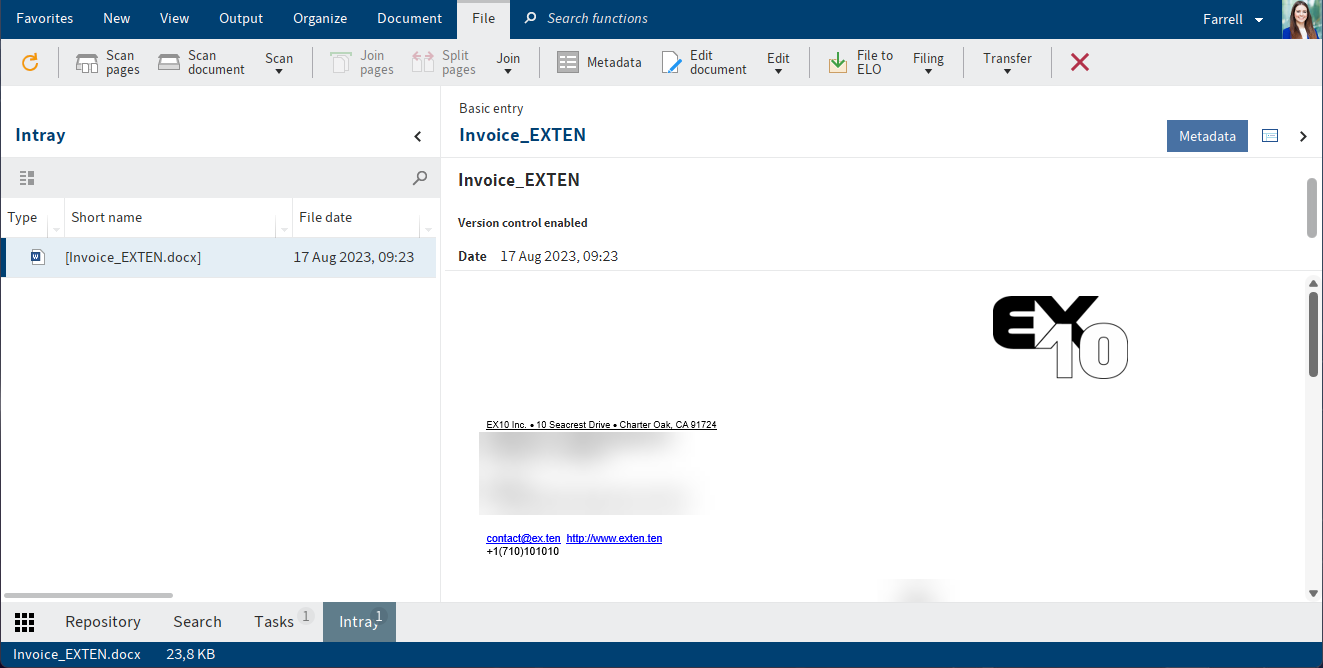Expand the Scan dropdown menu
Image resolution: width=1323 pixels, height=668 pixels.
[279, 64]
